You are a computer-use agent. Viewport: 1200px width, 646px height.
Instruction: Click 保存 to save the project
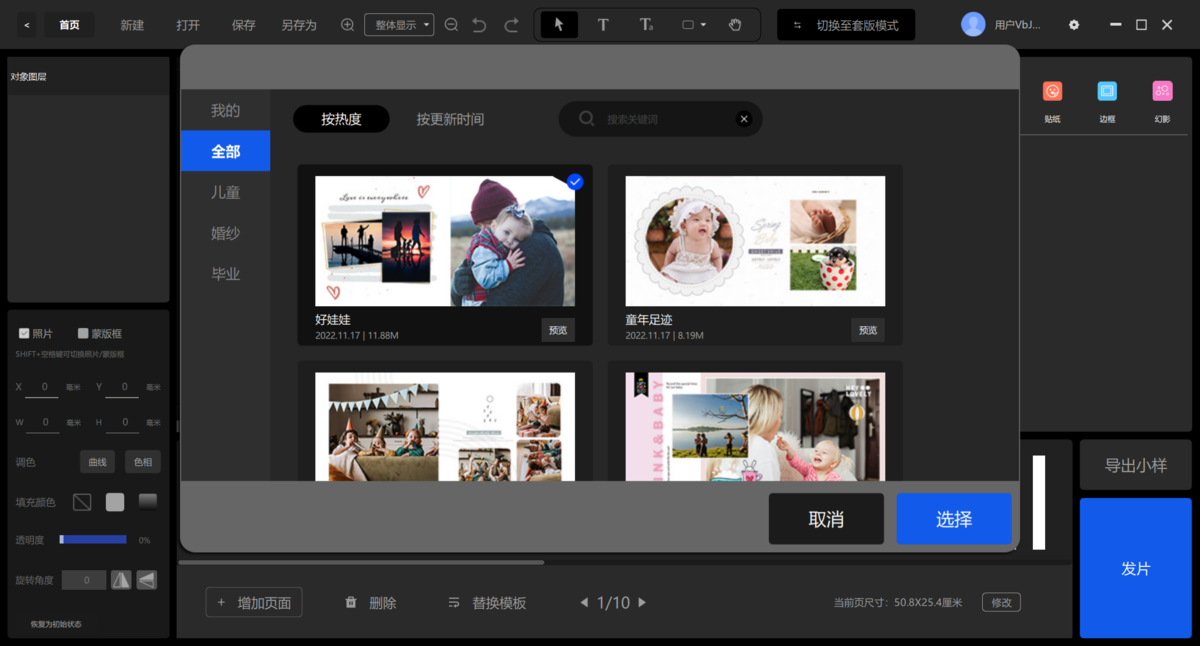243,25
